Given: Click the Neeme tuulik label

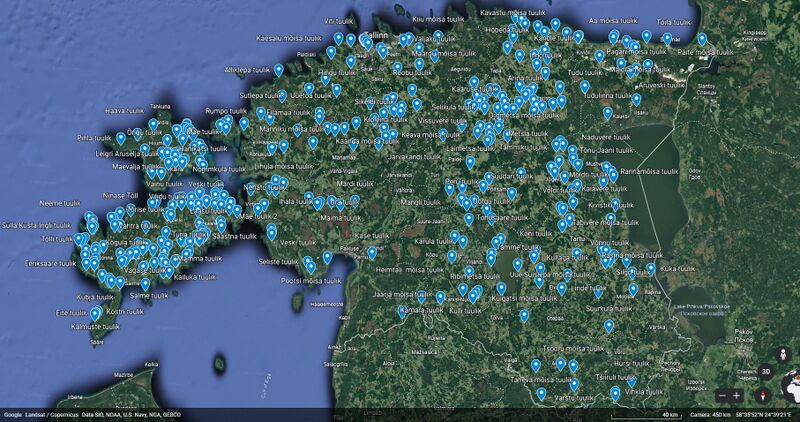Looking at the screenshot, I should [x=59, y=203].
